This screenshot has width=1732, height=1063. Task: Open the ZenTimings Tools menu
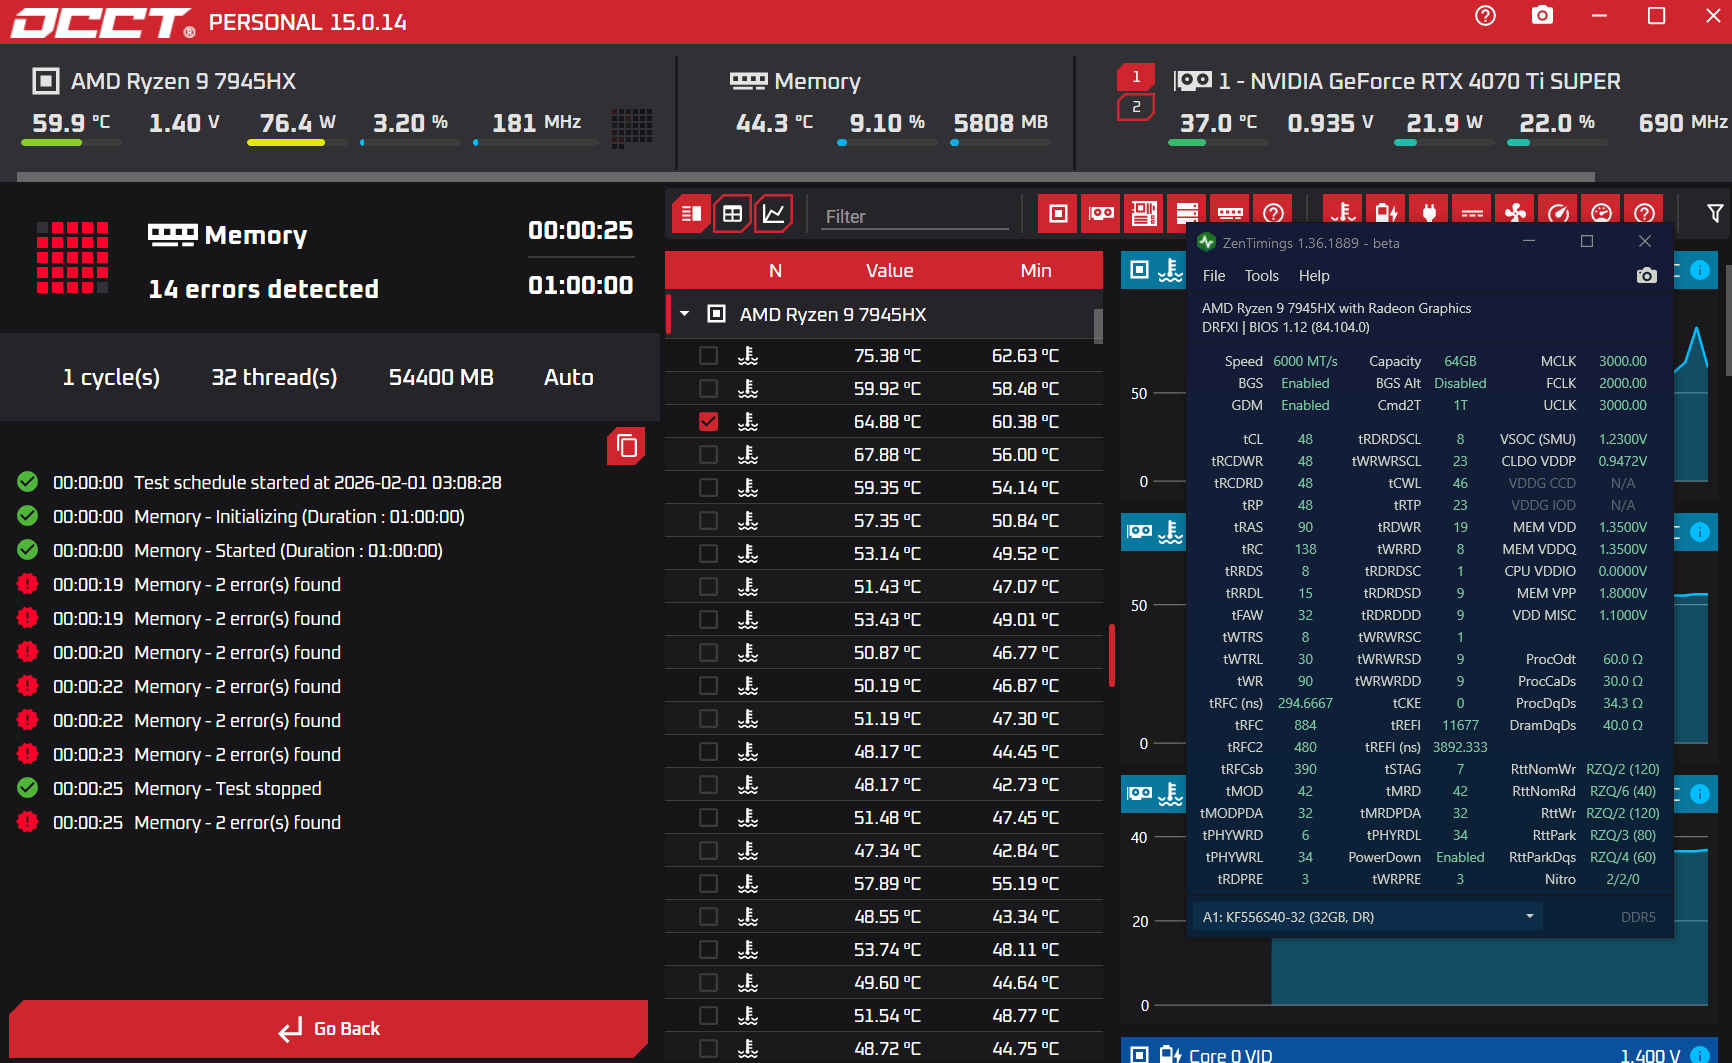pos(1261,276)
